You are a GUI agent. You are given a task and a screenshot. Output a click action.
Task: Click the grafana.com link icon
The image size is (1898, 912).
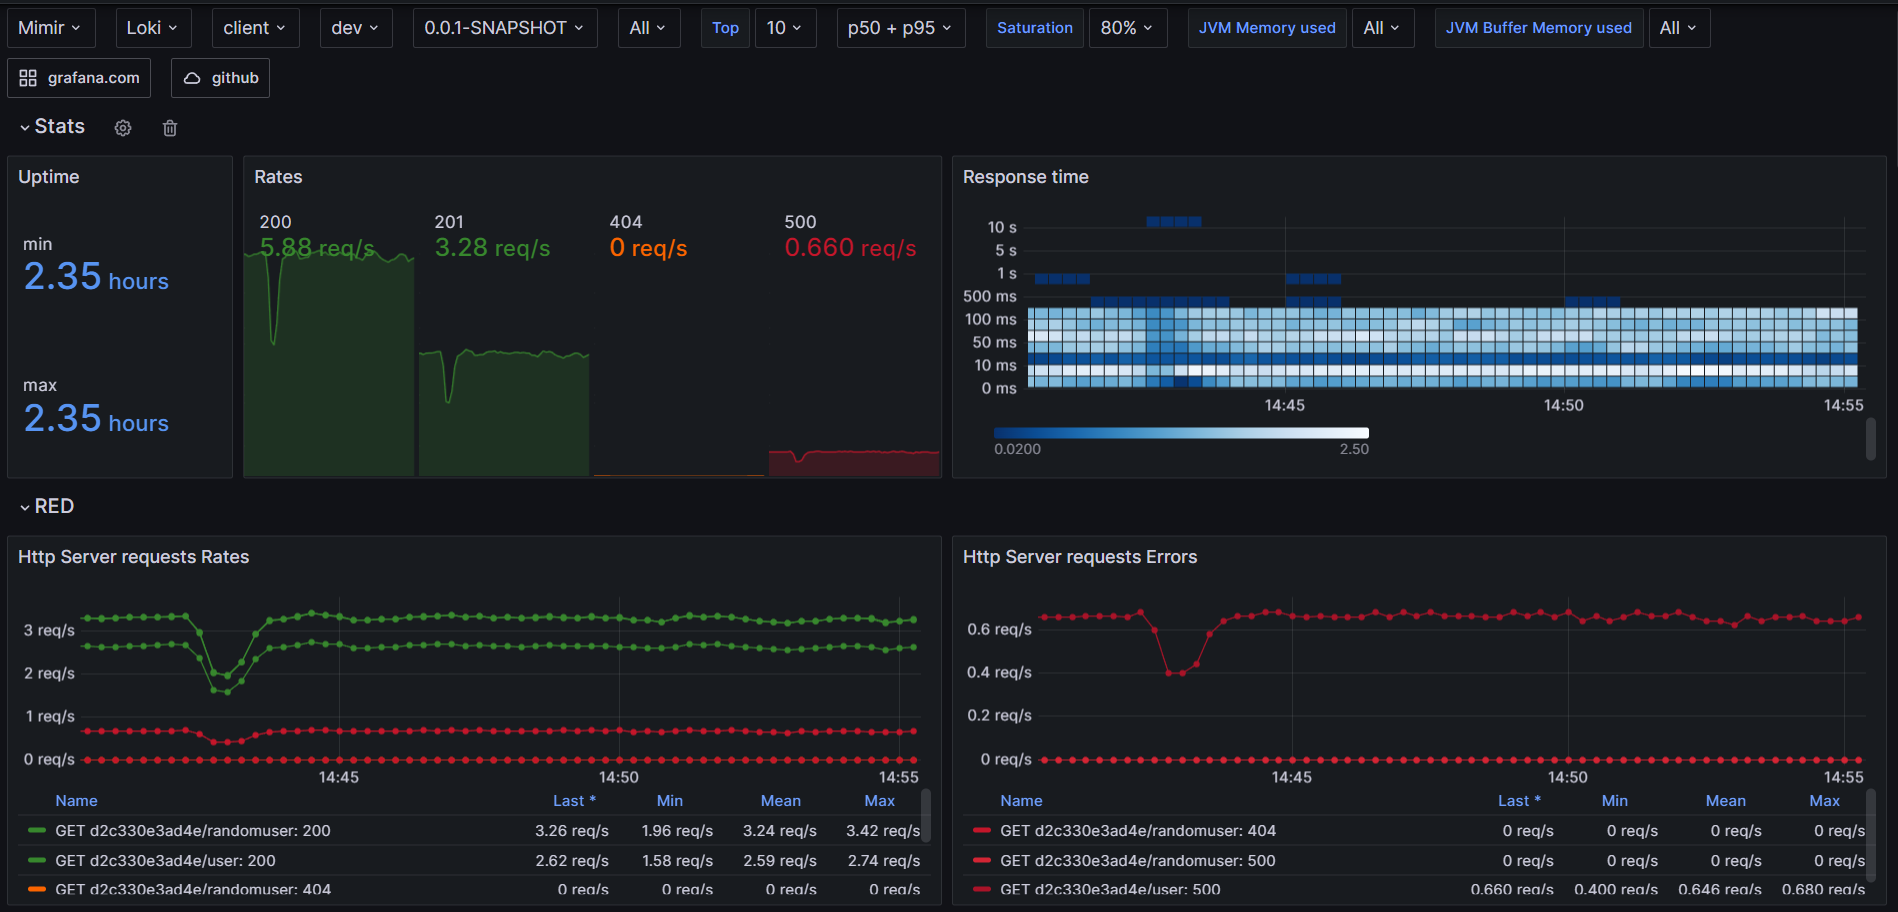pos(28,78)
